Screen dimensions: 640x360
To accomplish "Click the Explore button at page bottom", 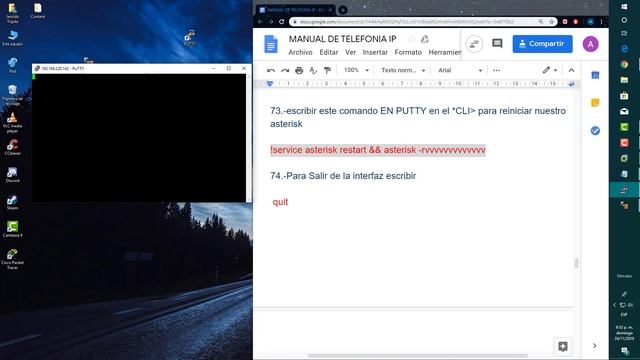I will [x=563, y=347].
